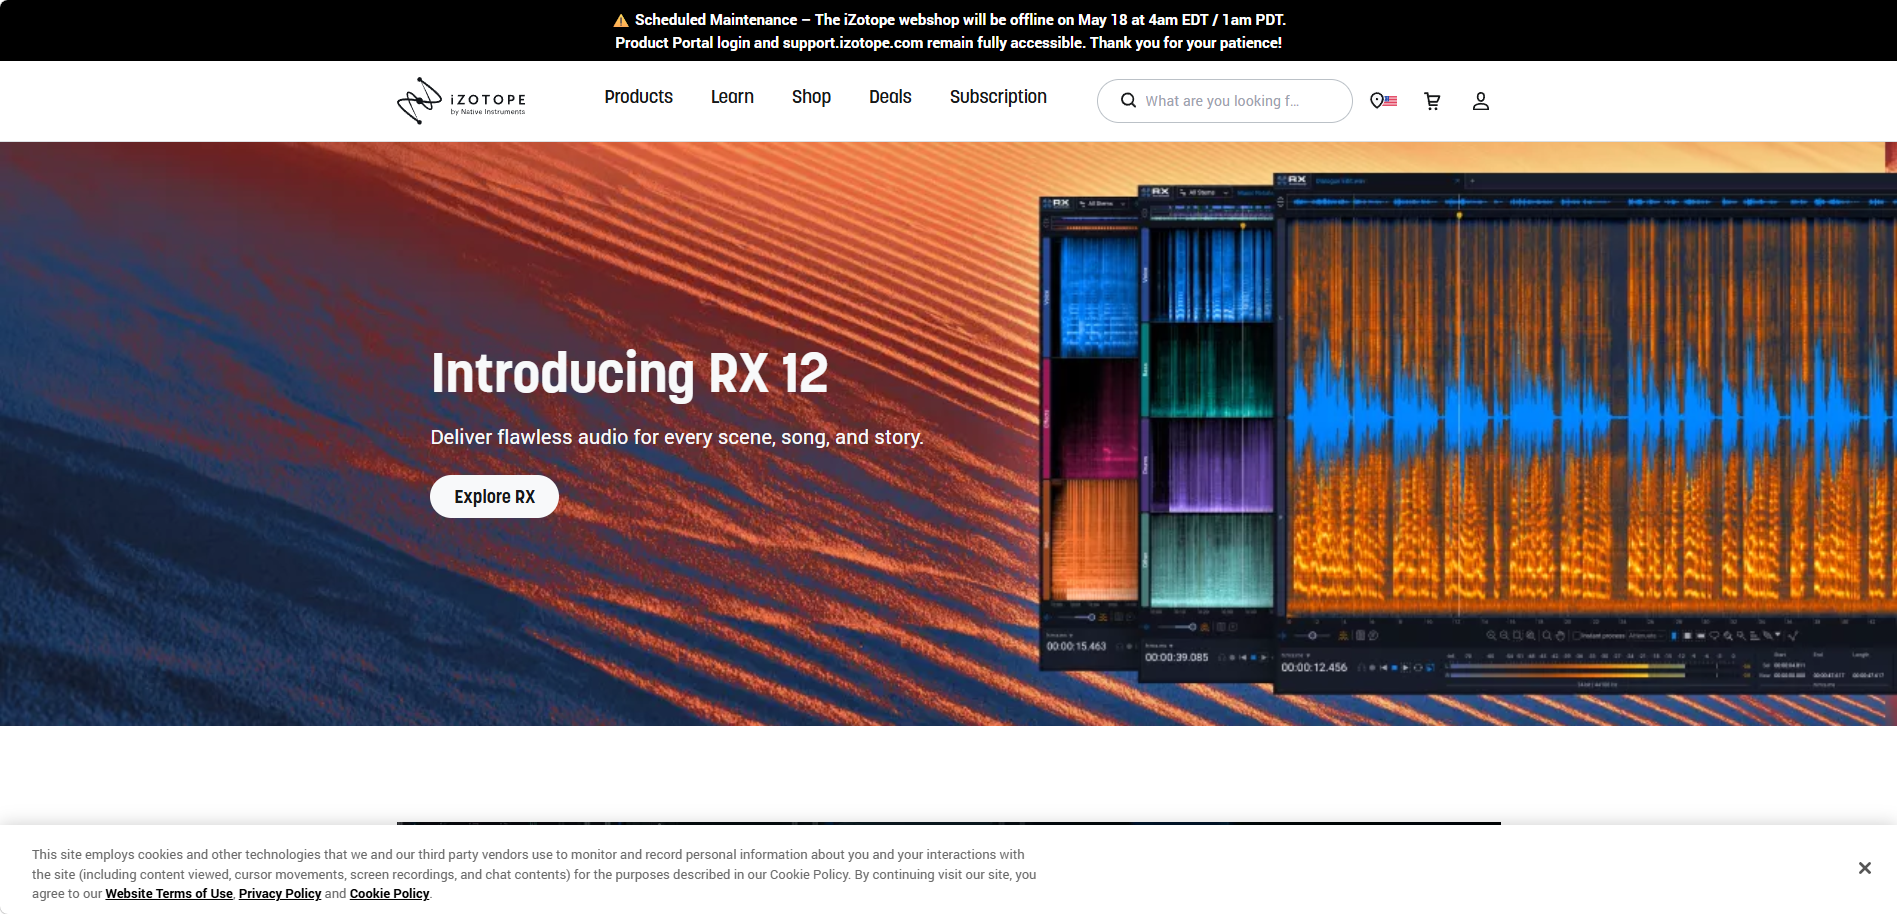The width and height of the screenshot is (1897, 914).
Task: Click the magnifying glass search icon
Action: (x=1128, y=101)
